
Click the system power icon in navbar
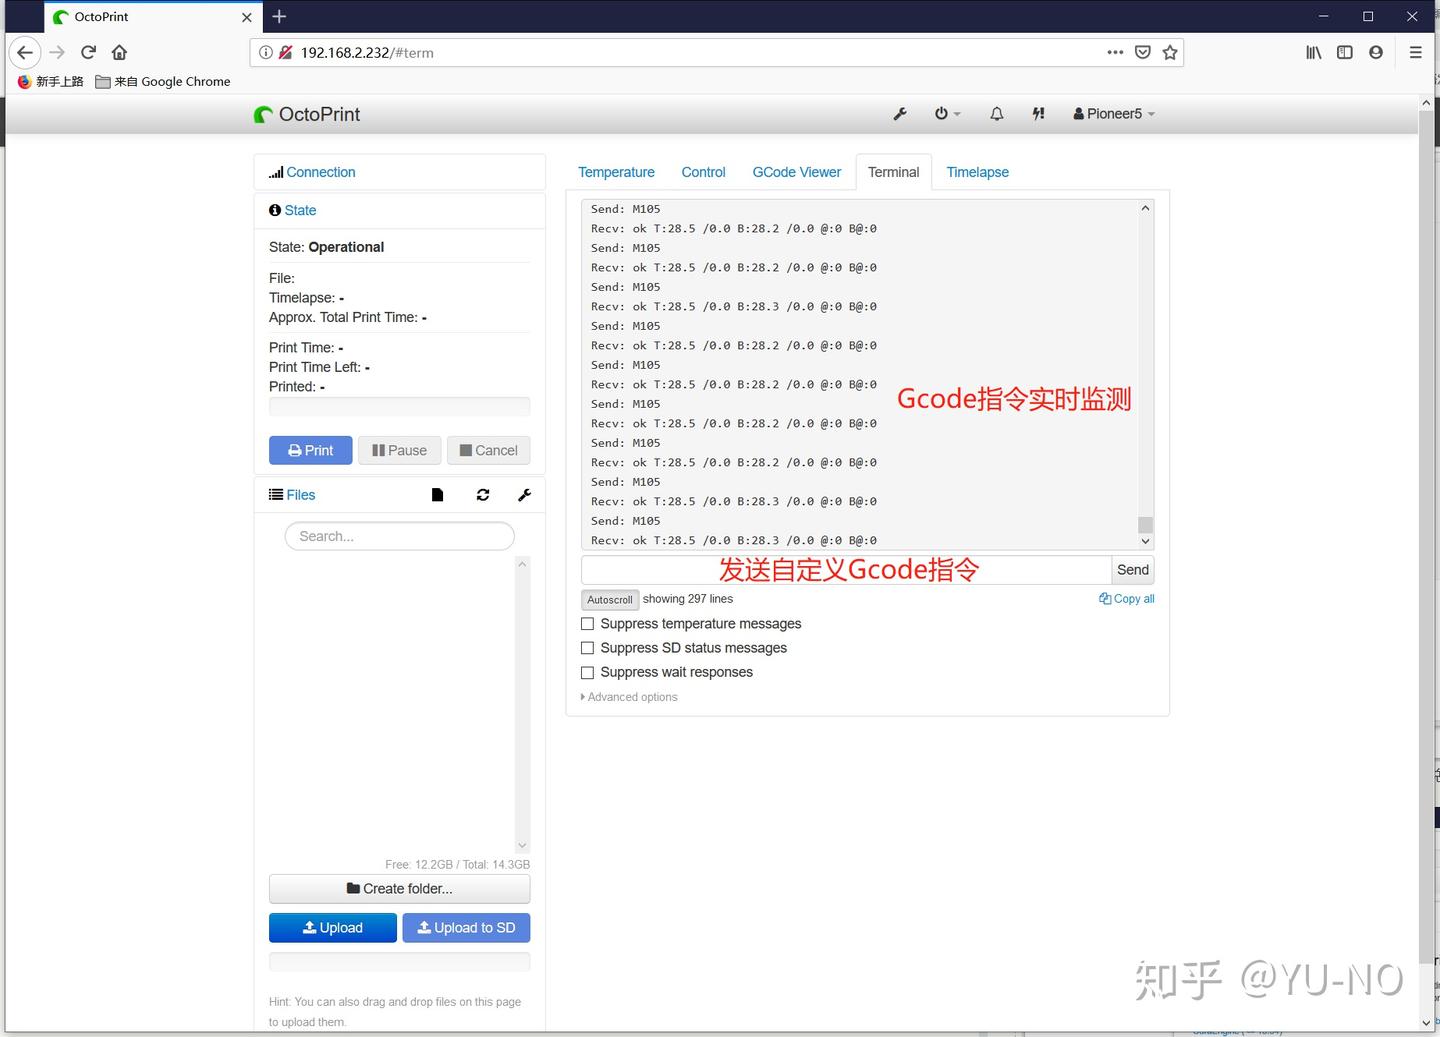(940, 114)
